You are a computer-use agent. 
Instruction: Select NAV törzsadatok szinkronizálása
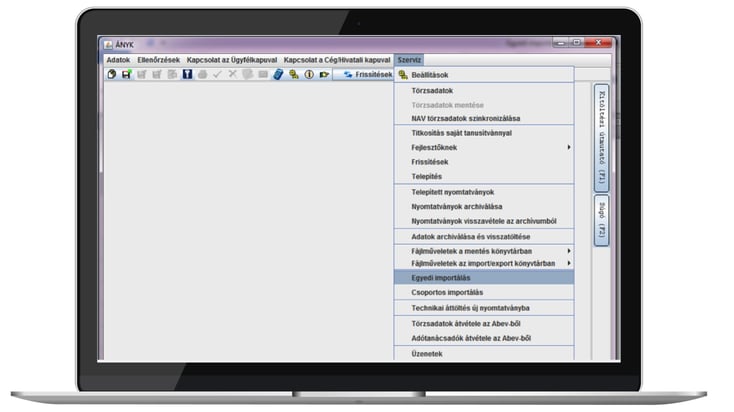click(x=484, y=118)
